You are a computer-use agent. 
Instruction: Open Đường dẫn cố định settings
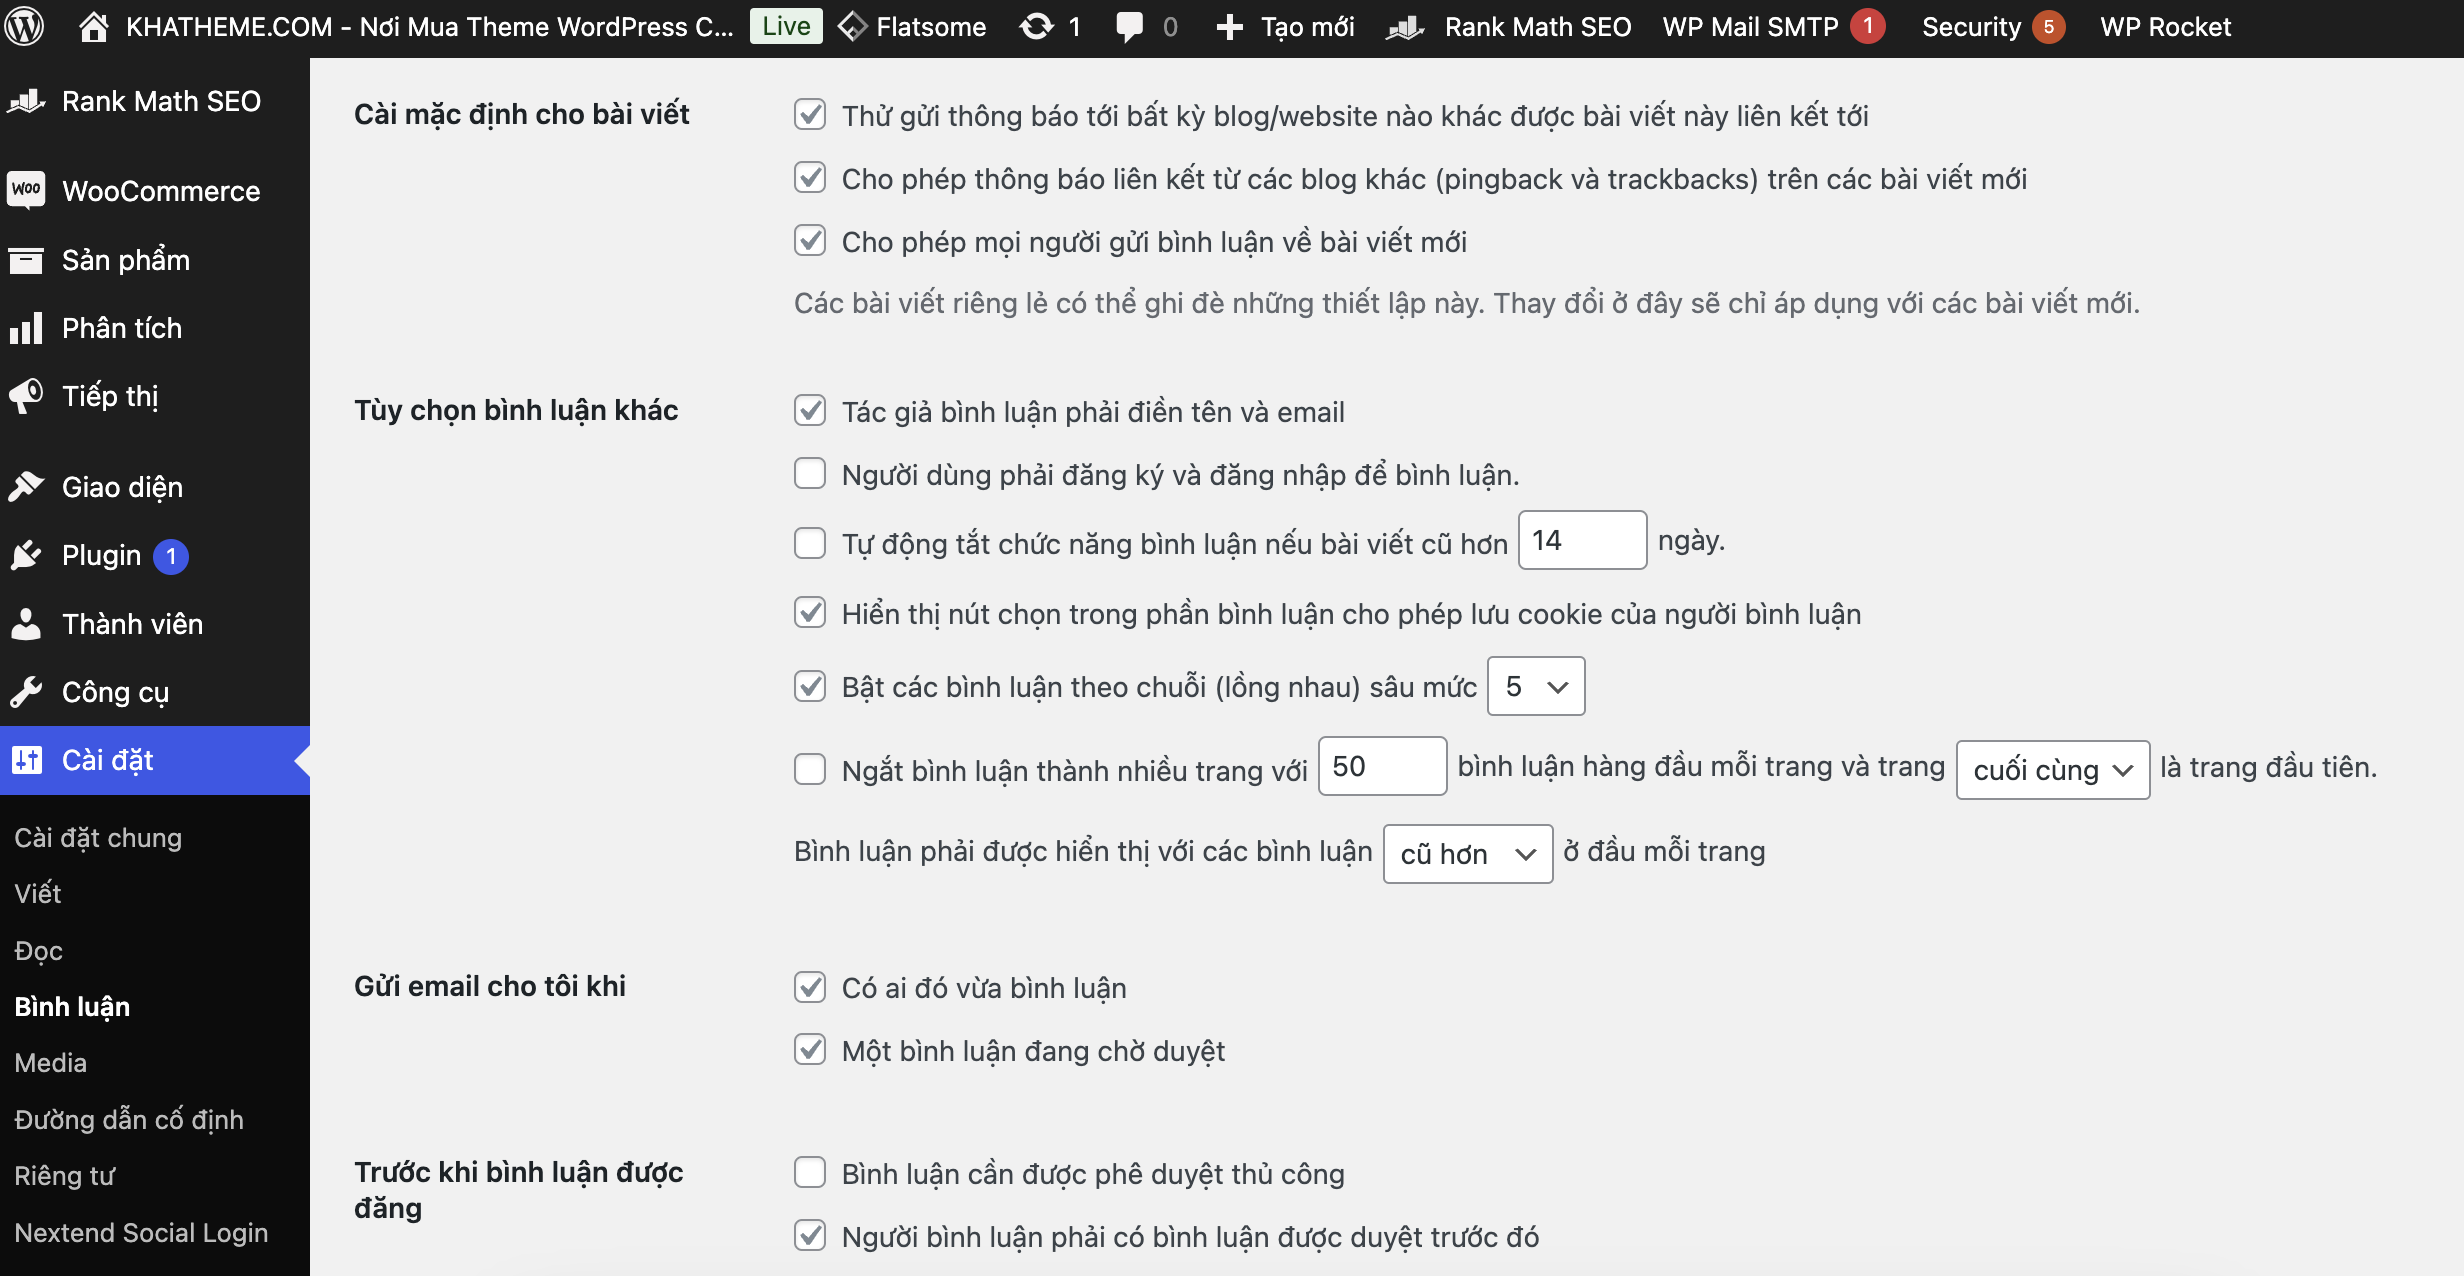coord(129,1120)
